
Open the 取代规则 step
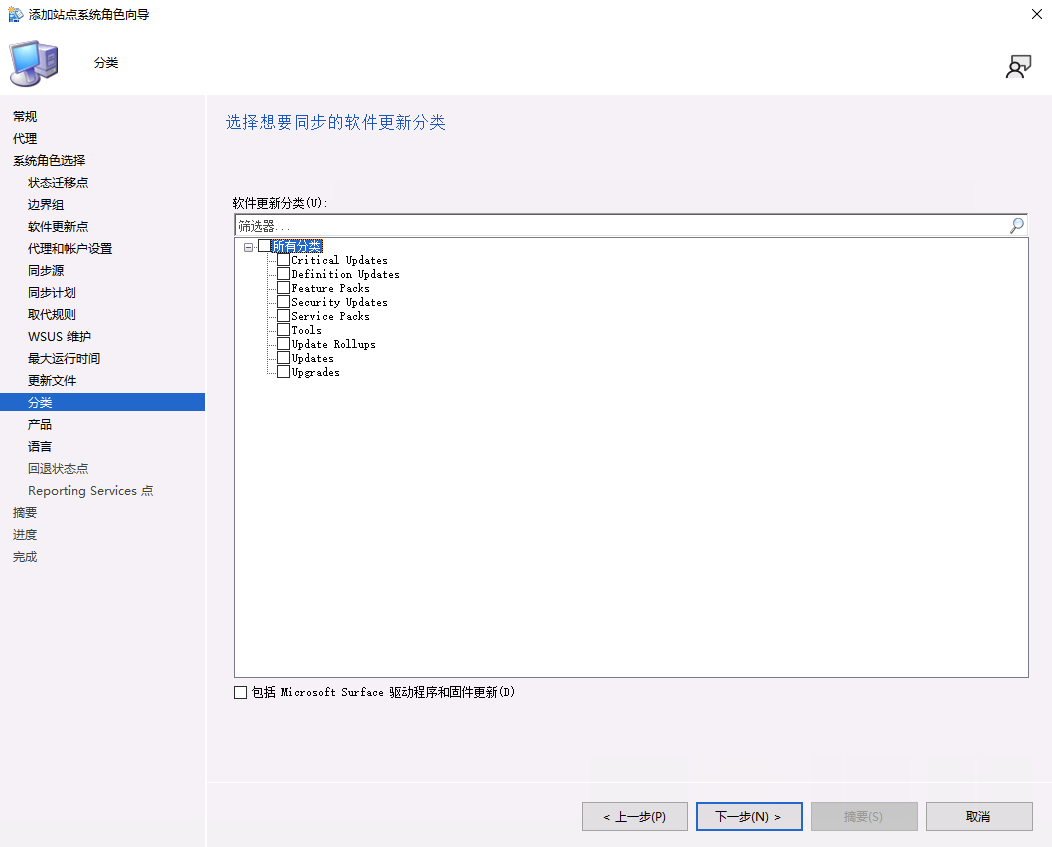tap(52, 315)
